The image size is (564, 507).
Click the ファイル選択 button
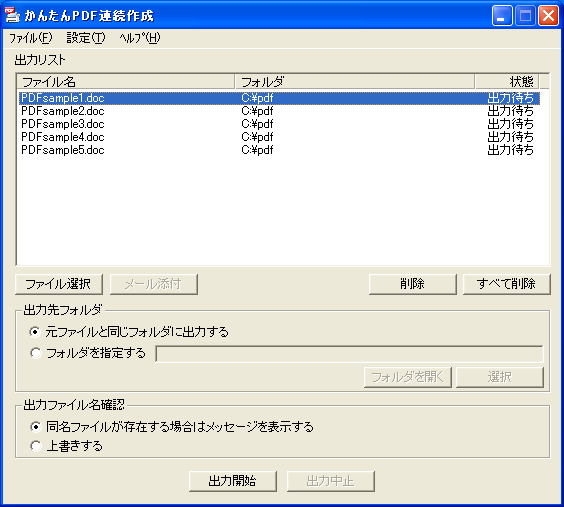(59, 284)
